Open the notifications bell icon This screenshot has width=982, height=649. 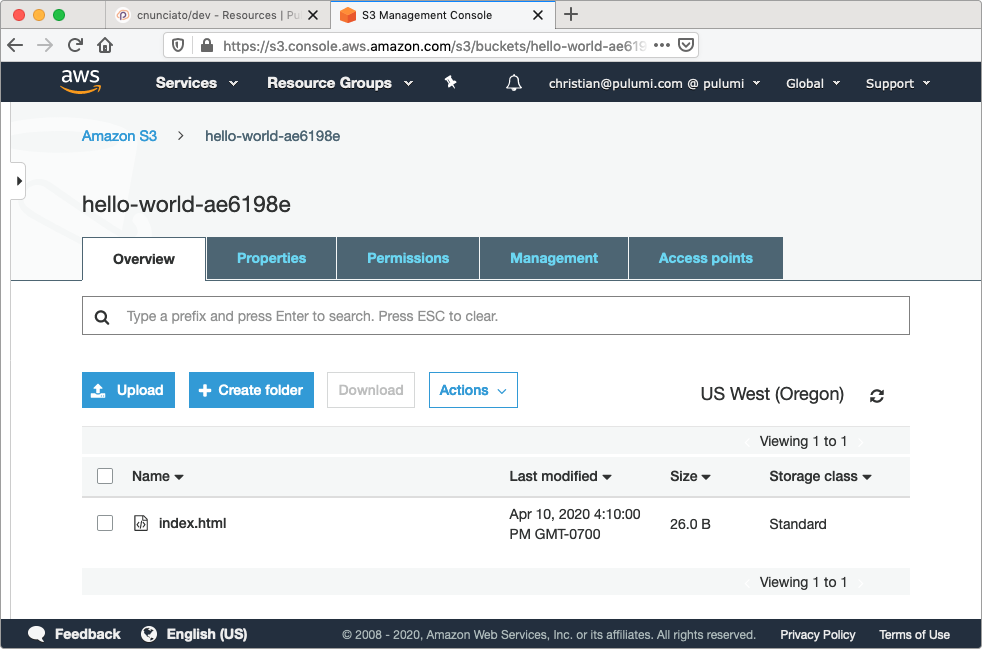coord(514,83)
